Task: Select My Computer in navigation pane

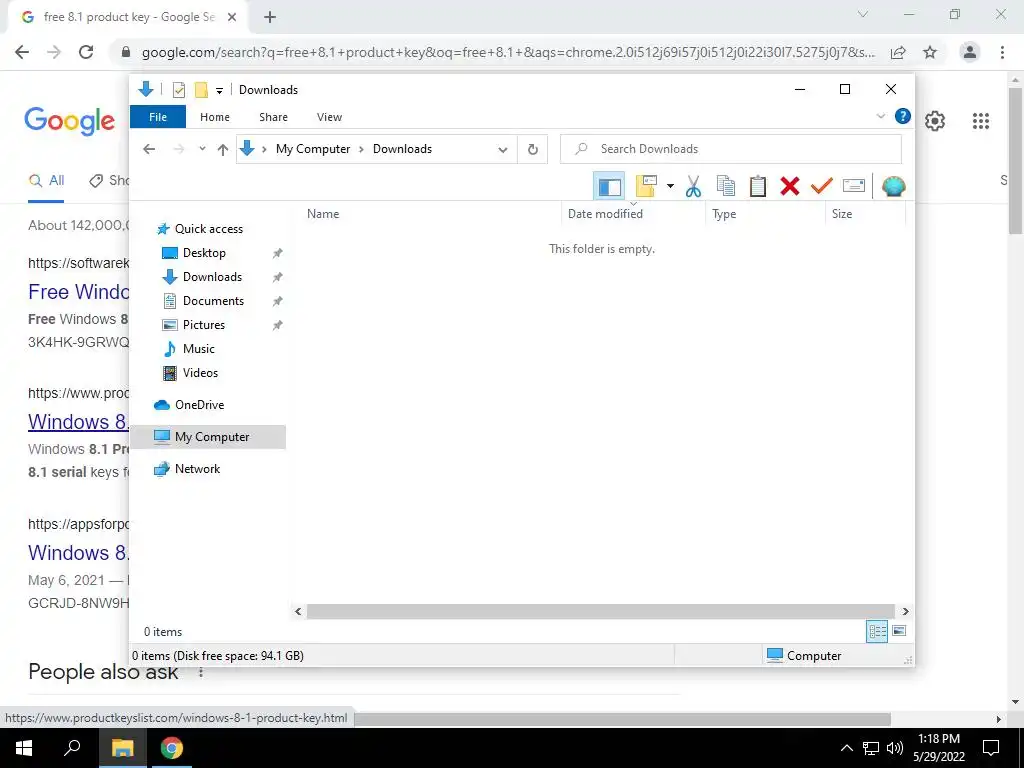Action: tap(208, 437)
